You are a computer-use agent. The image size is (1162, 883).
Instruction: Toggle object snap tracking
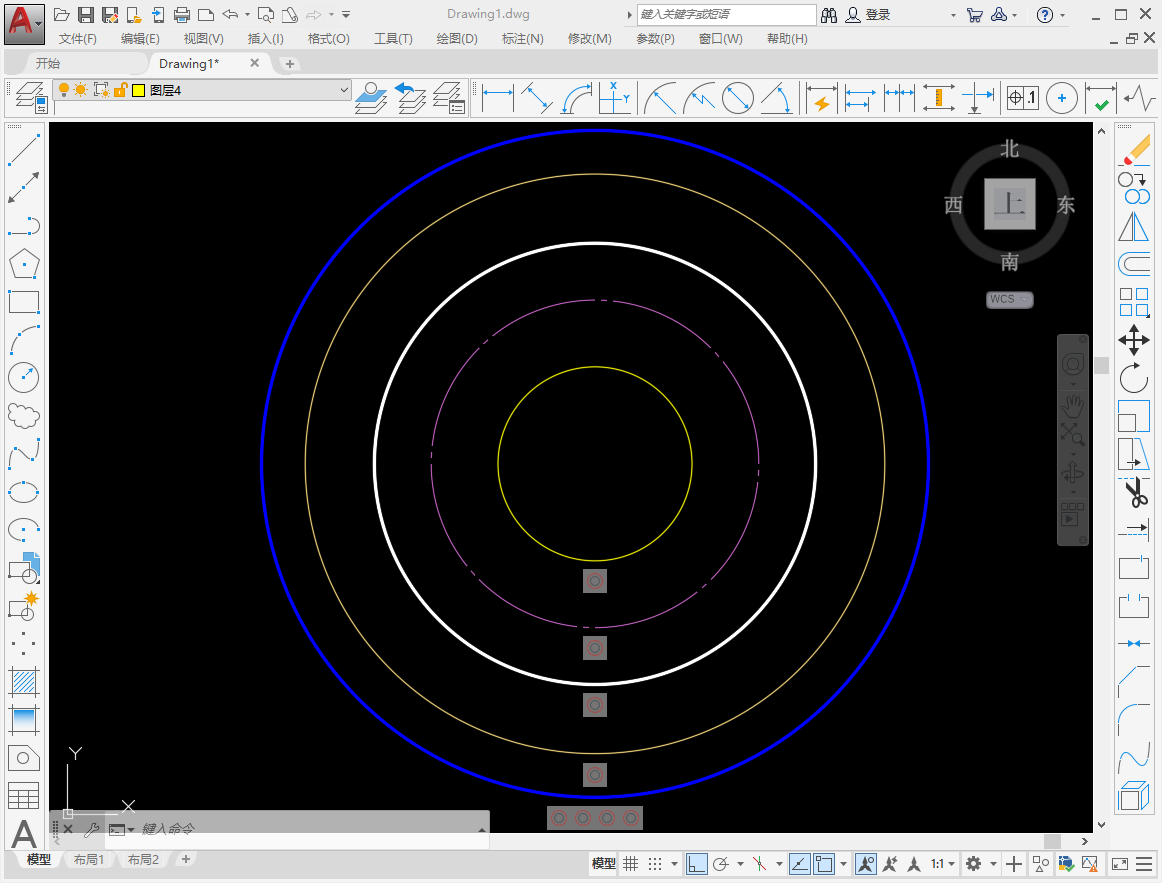pos(800,864)
